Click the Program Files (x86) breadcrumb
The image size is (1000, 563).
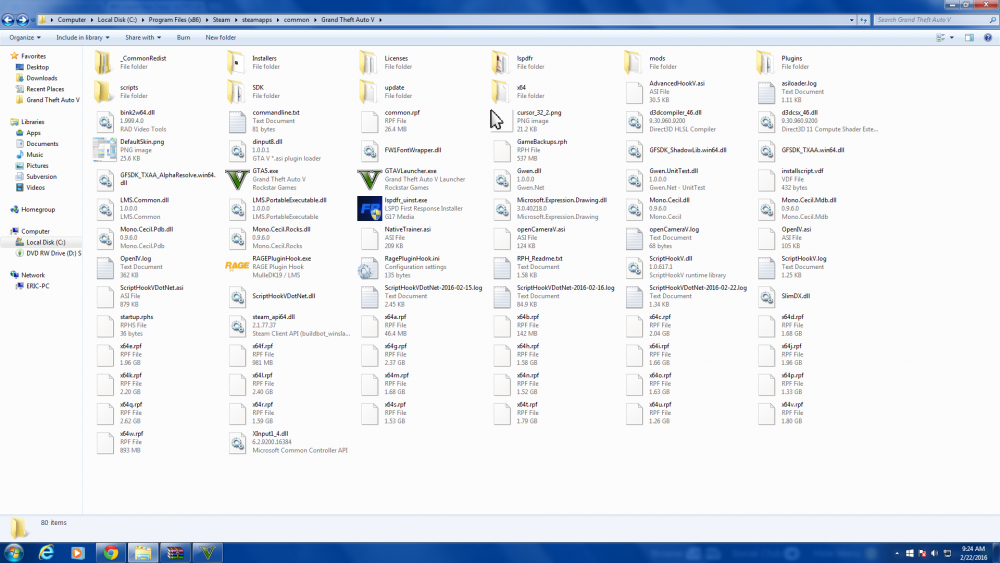[175, 20]
